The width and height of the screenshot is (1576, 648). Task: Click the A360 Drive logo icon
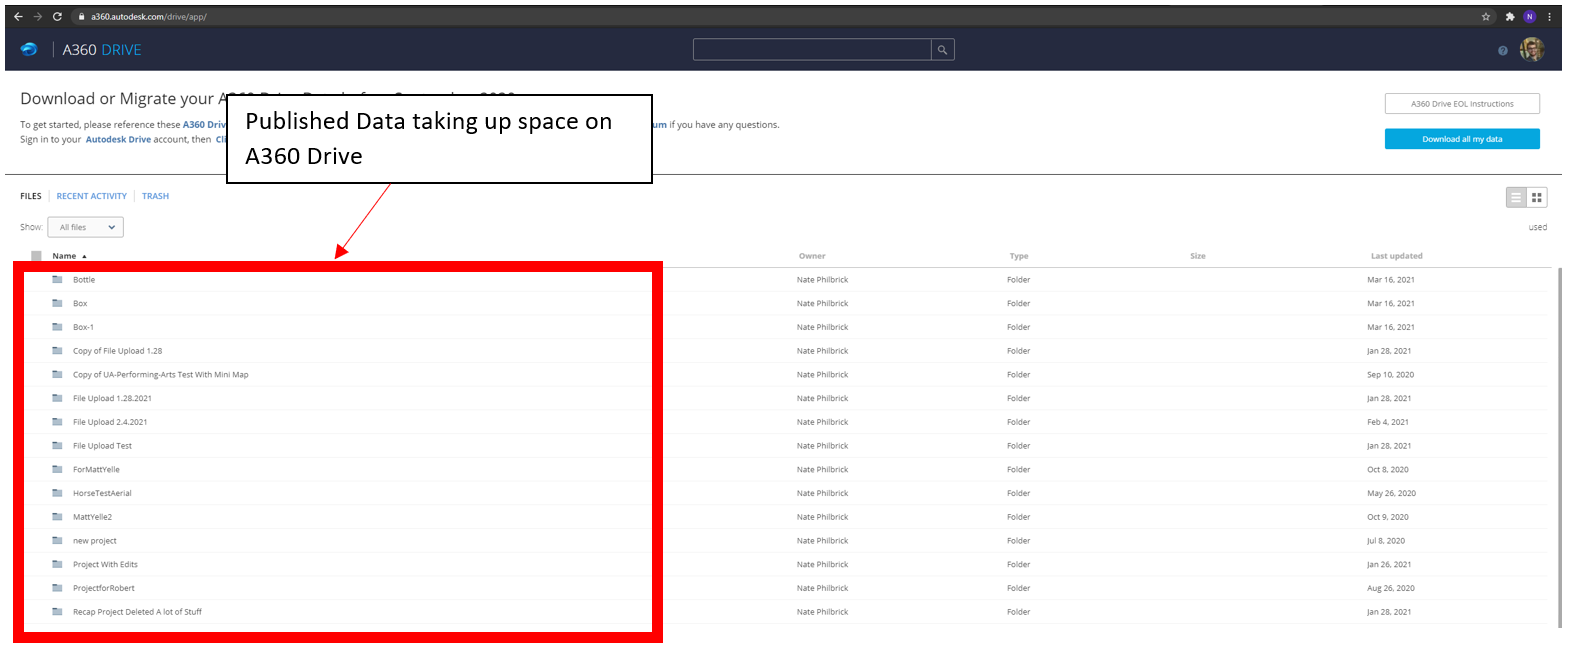pyautogui.click(x=29, y=49)
